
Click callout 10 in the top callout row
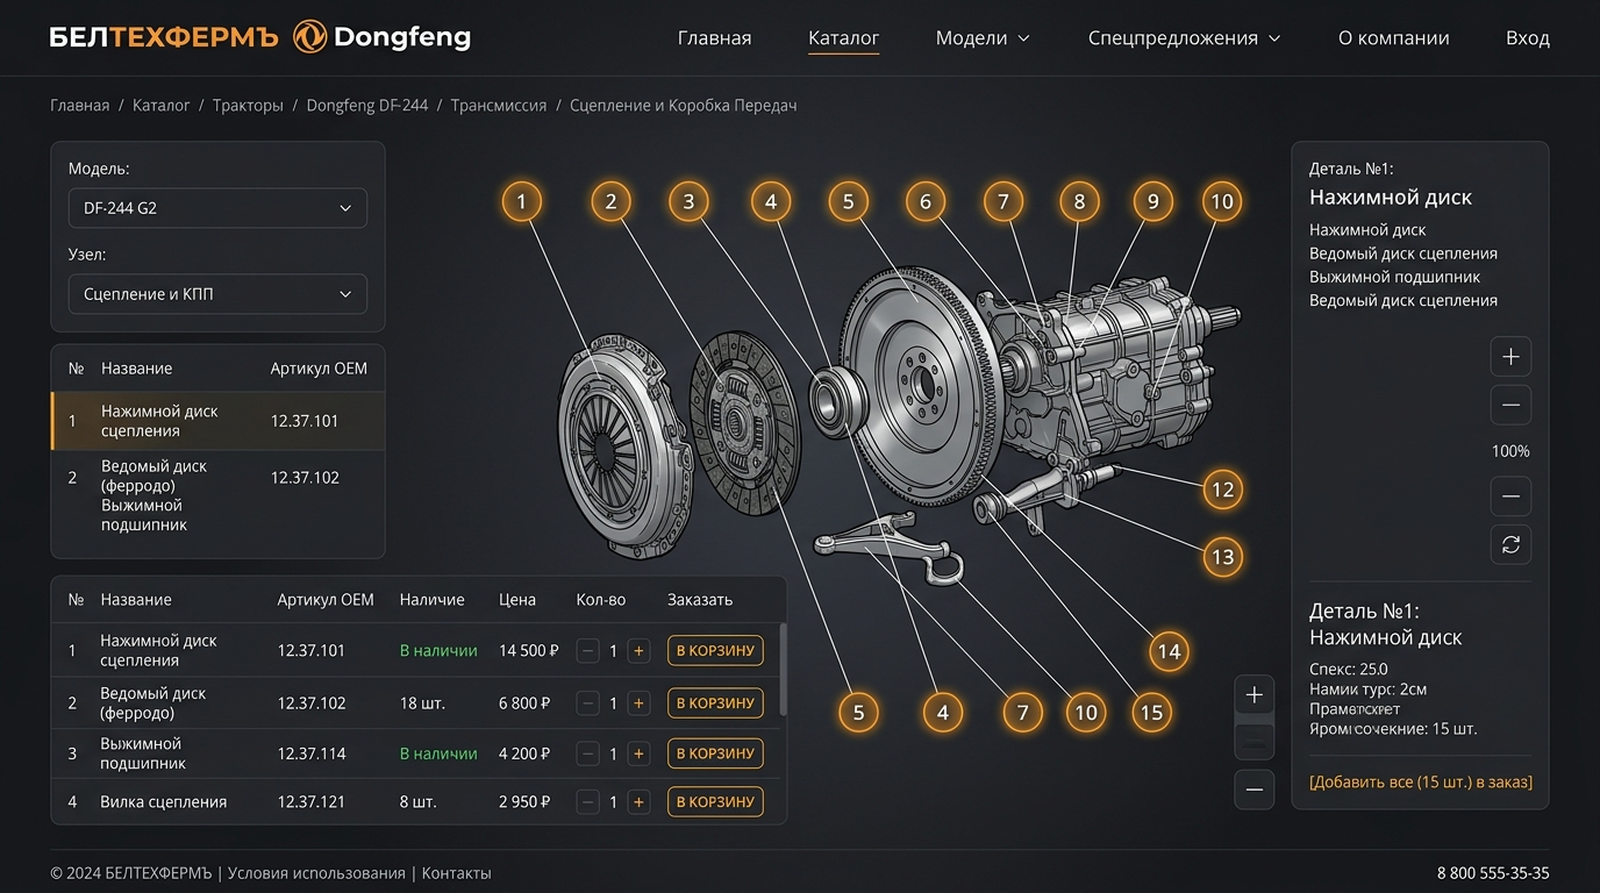pyautogui.click(x=1222, y=201)
